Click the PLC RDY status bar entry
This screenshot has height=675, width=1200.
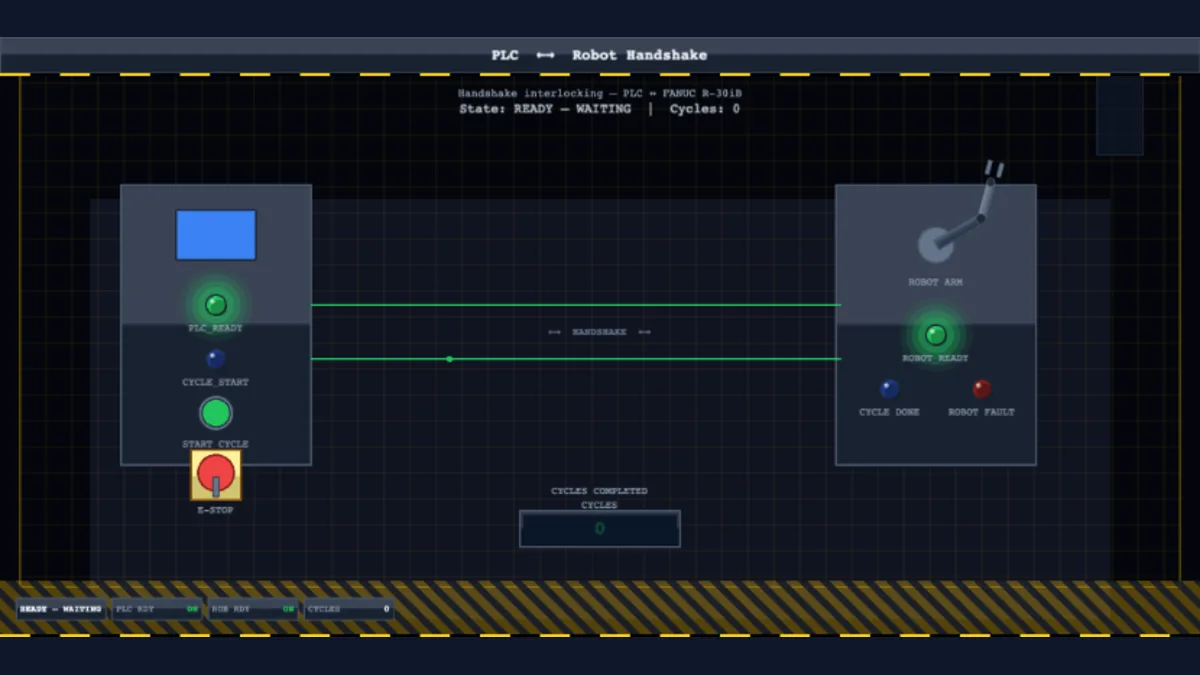(156, 609)
